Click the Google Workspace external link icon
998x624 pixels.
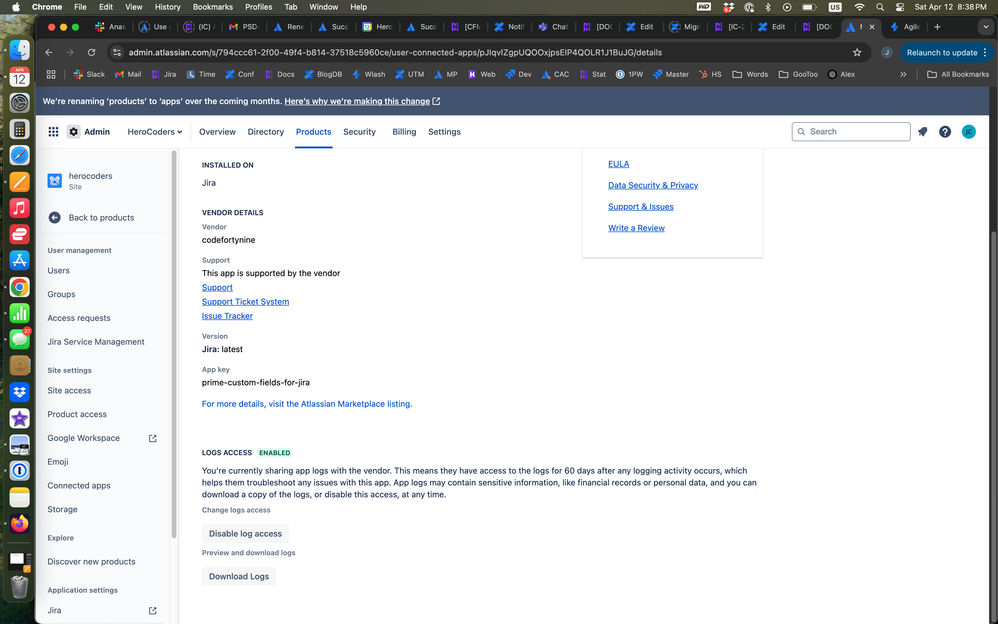(x=152, y=438)
